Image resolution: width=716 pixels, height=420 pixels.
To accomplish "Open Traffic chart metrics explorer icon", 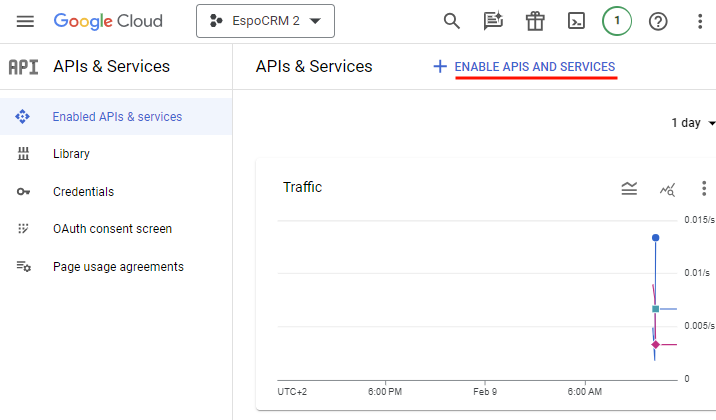I will [x=667, y=188].
